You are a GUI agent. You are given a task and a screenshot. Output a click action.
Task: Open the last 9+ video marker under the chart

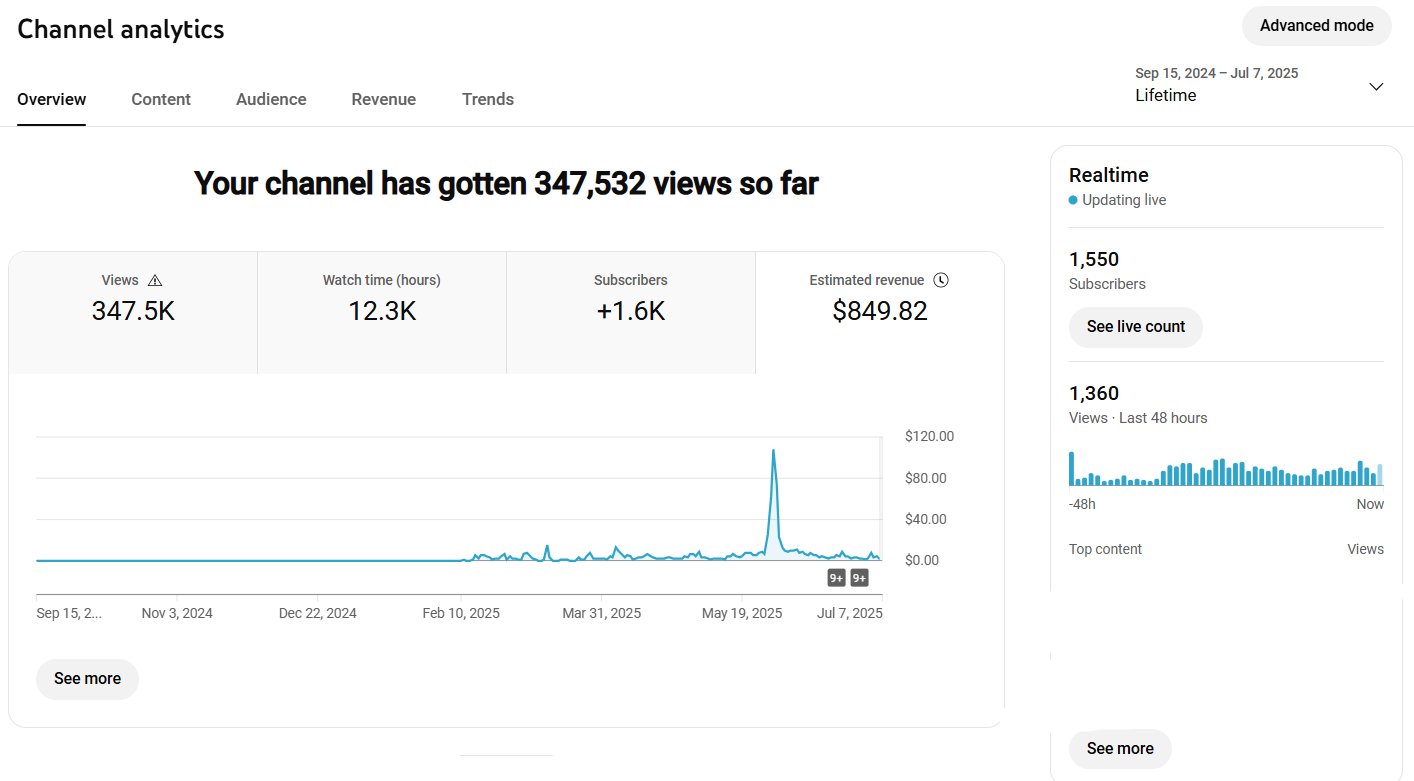(x=859, y=578)
